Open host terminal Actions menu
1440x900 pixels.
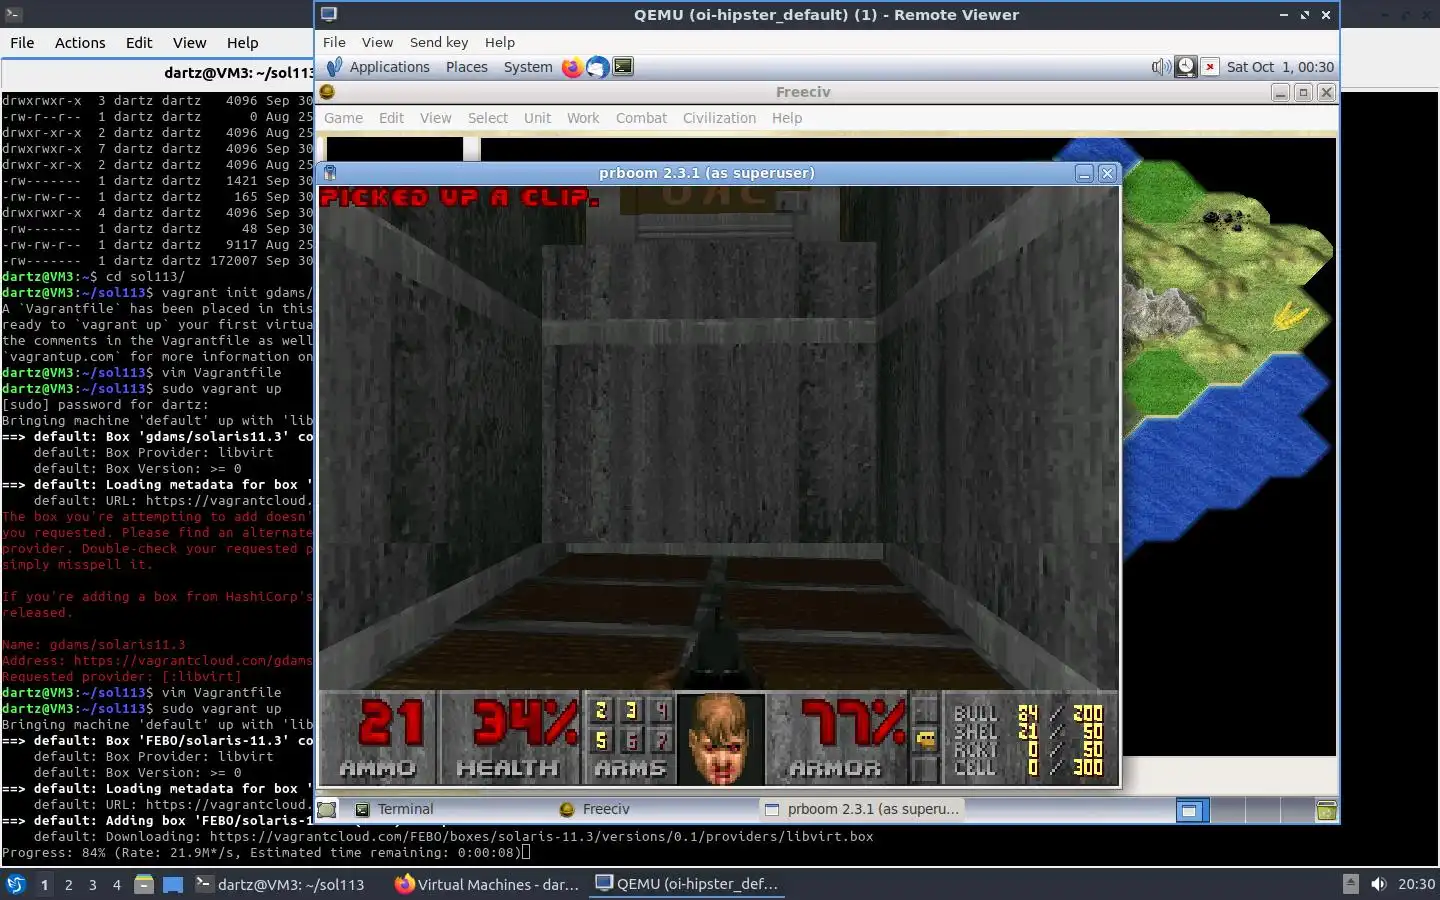pos(80,43)
